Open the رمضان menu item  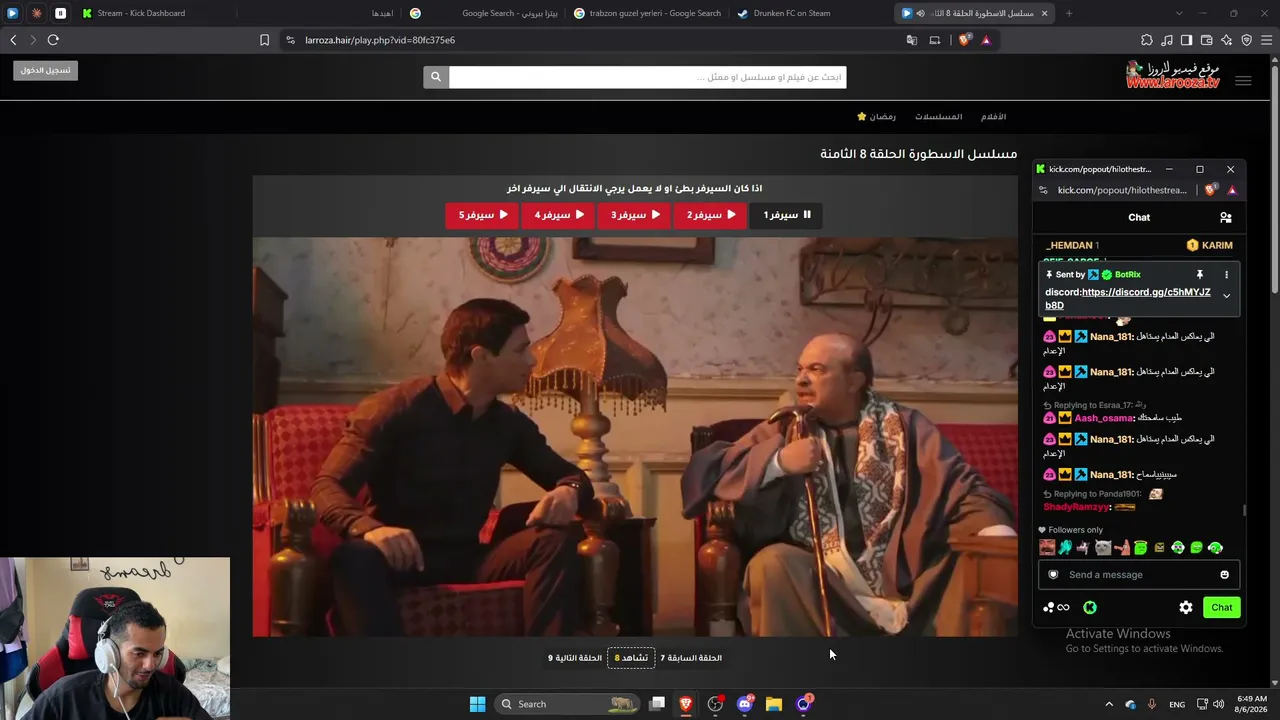point(876,117)
